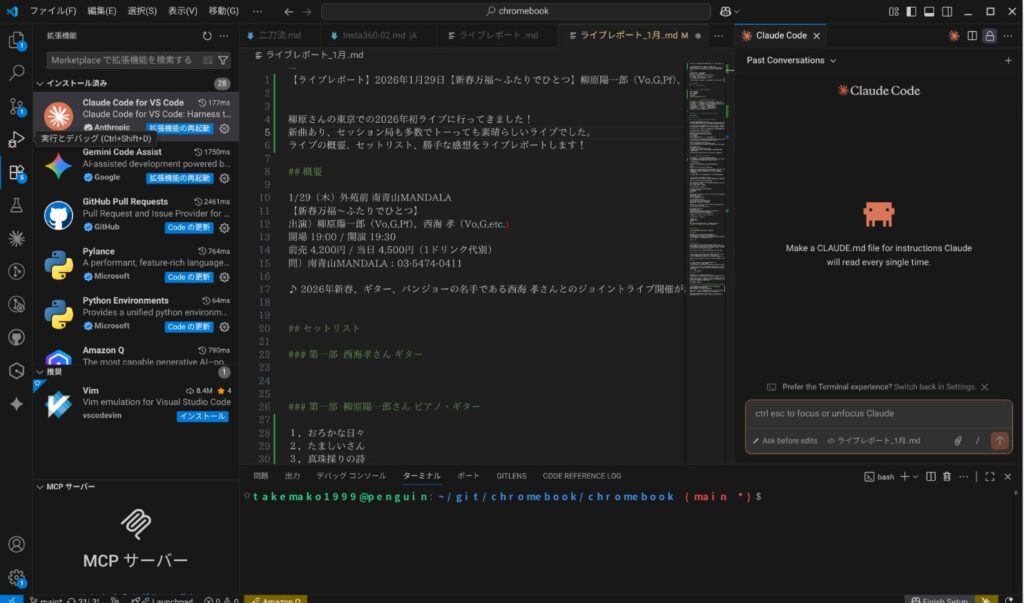Viewport: 1024px width, 603px height.
Task: Open the Explorer view in activity bar
Action: pyautogui.click(x=16, y=41)
